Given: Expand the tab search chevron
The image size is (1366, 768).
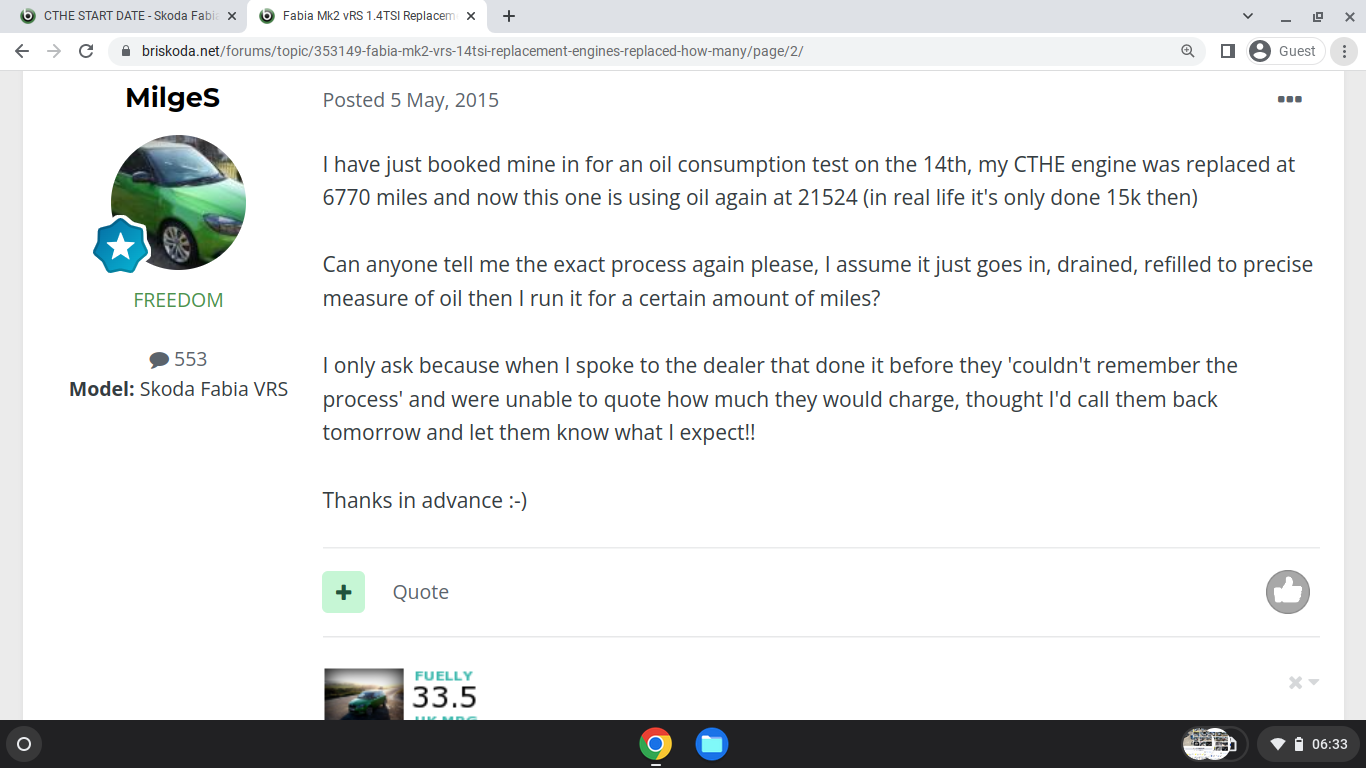Looking at the screenshot, I should [x=1248, y=16].
